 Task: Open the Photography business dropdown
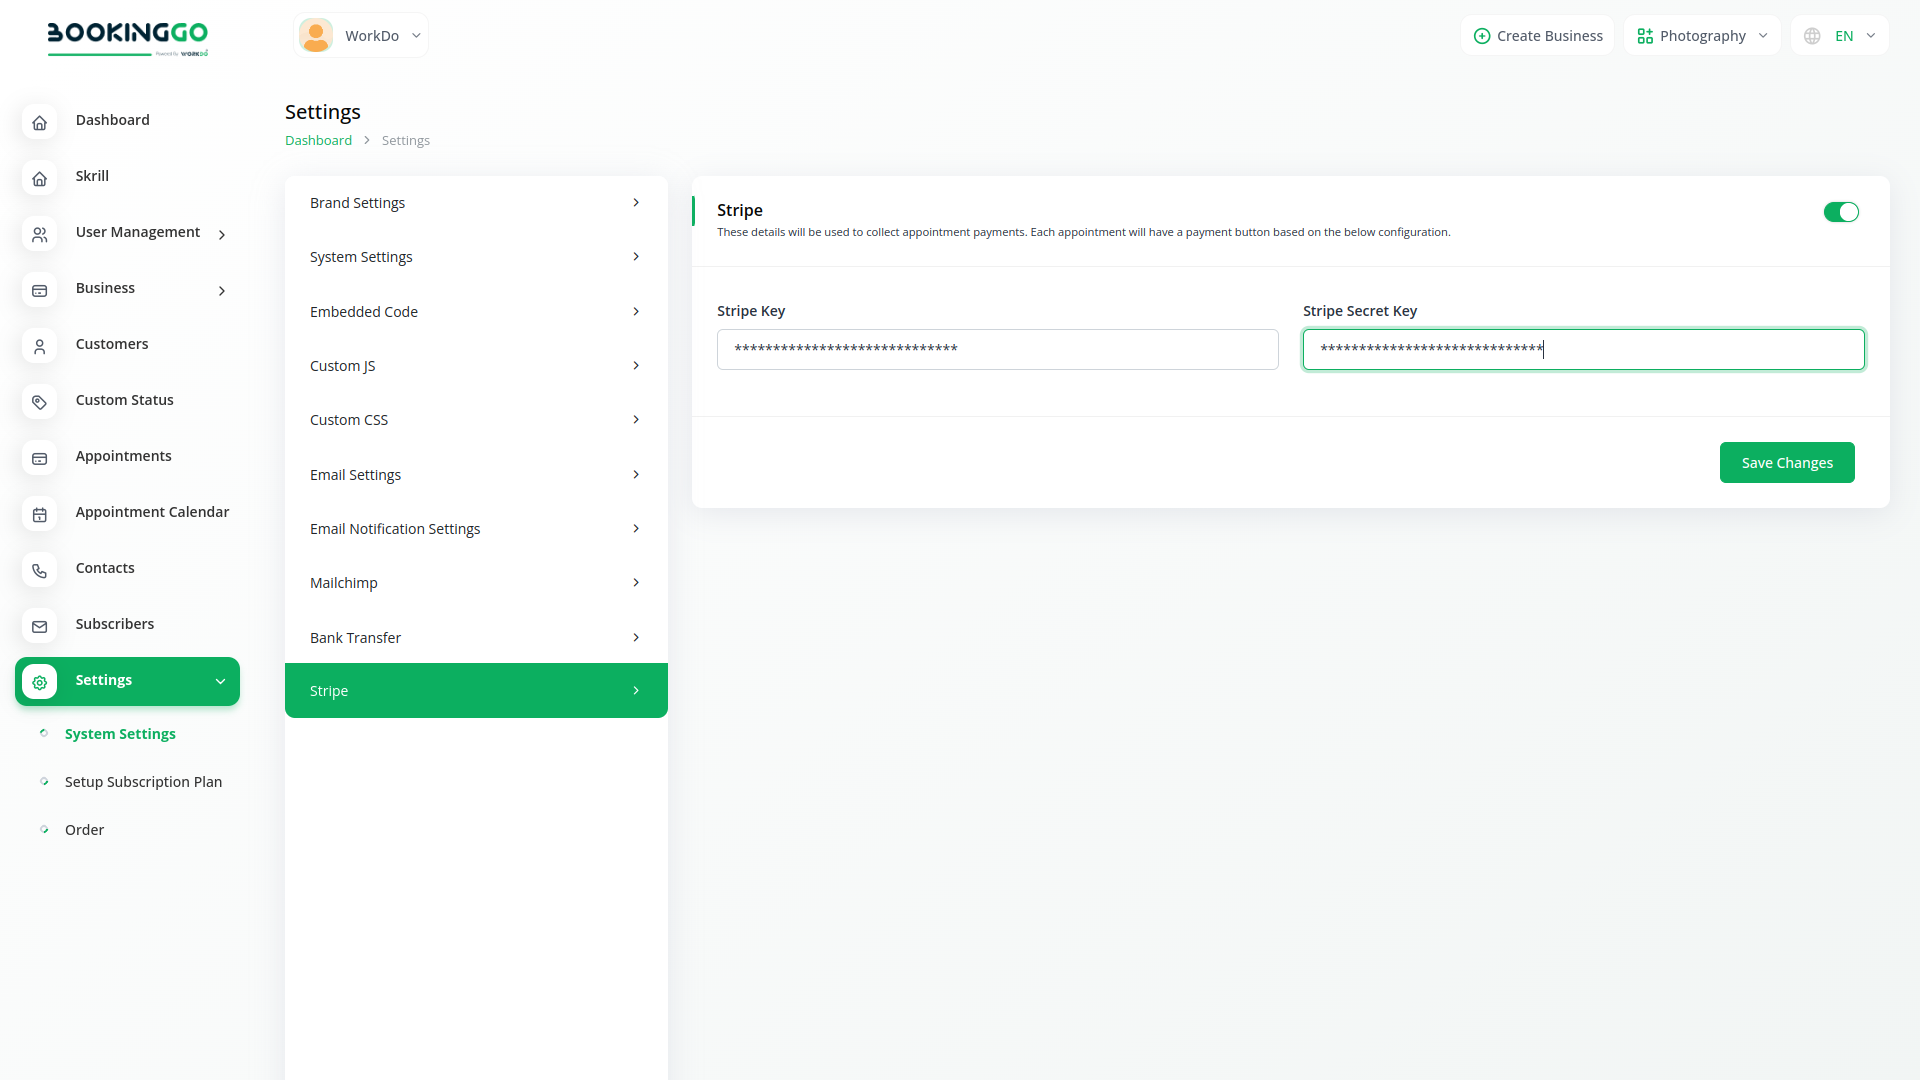tap(1702, 36)
